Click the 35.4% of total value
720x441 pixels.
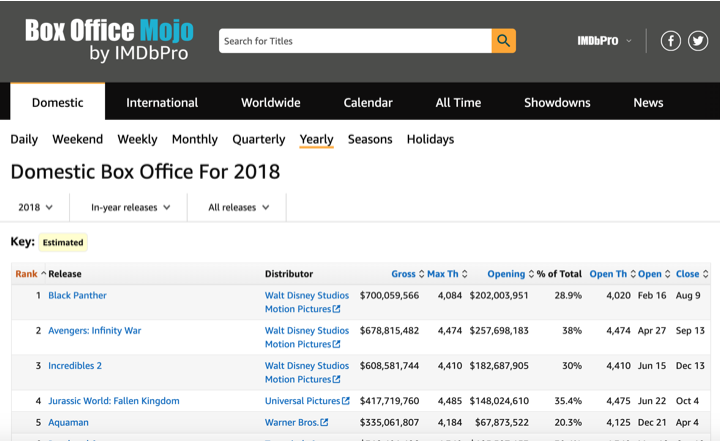(x=568, y=401)
